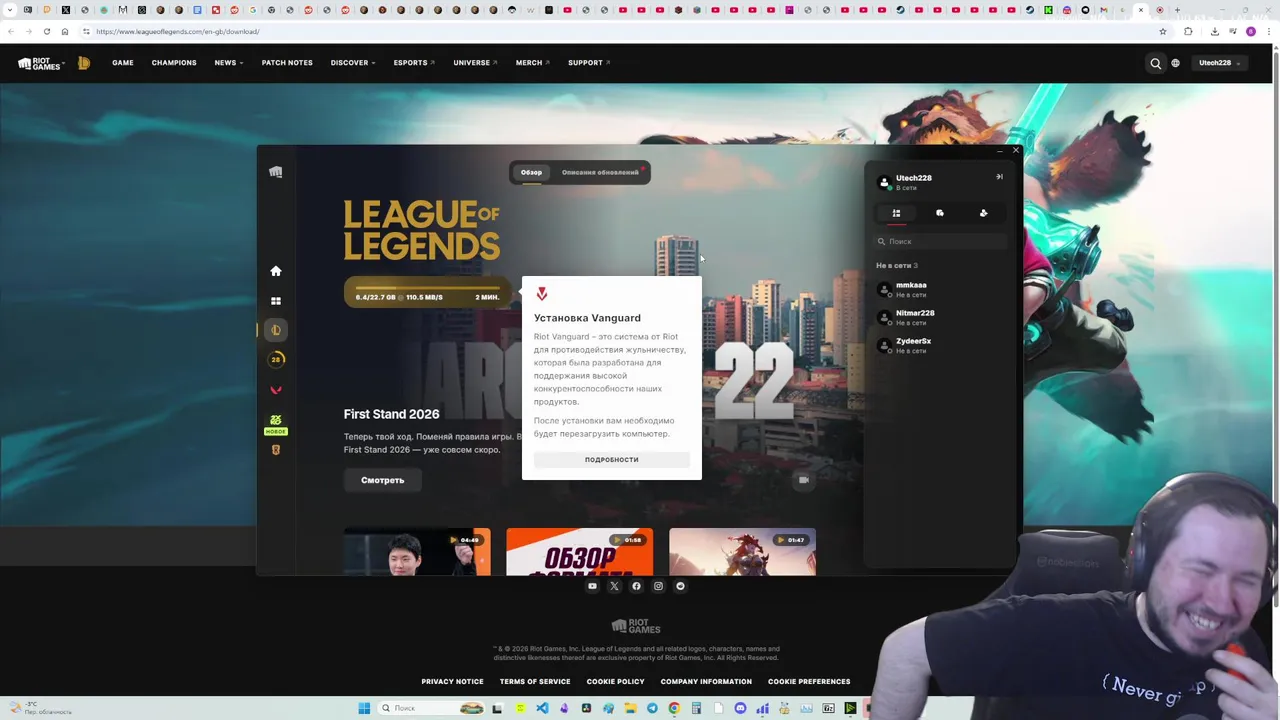Open Visual Studio Code from the taskbar
1280x720 pixels.
point(542,708)
